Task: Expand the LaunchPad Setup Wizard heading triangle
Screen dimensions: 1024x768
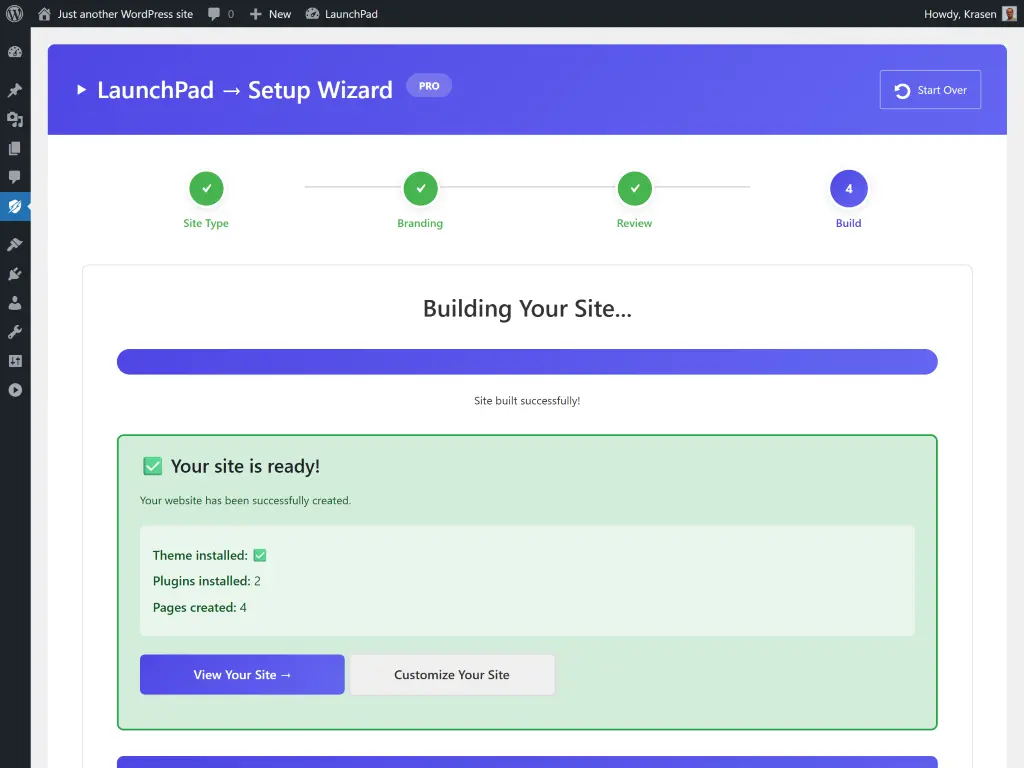Action: point(81,89)
